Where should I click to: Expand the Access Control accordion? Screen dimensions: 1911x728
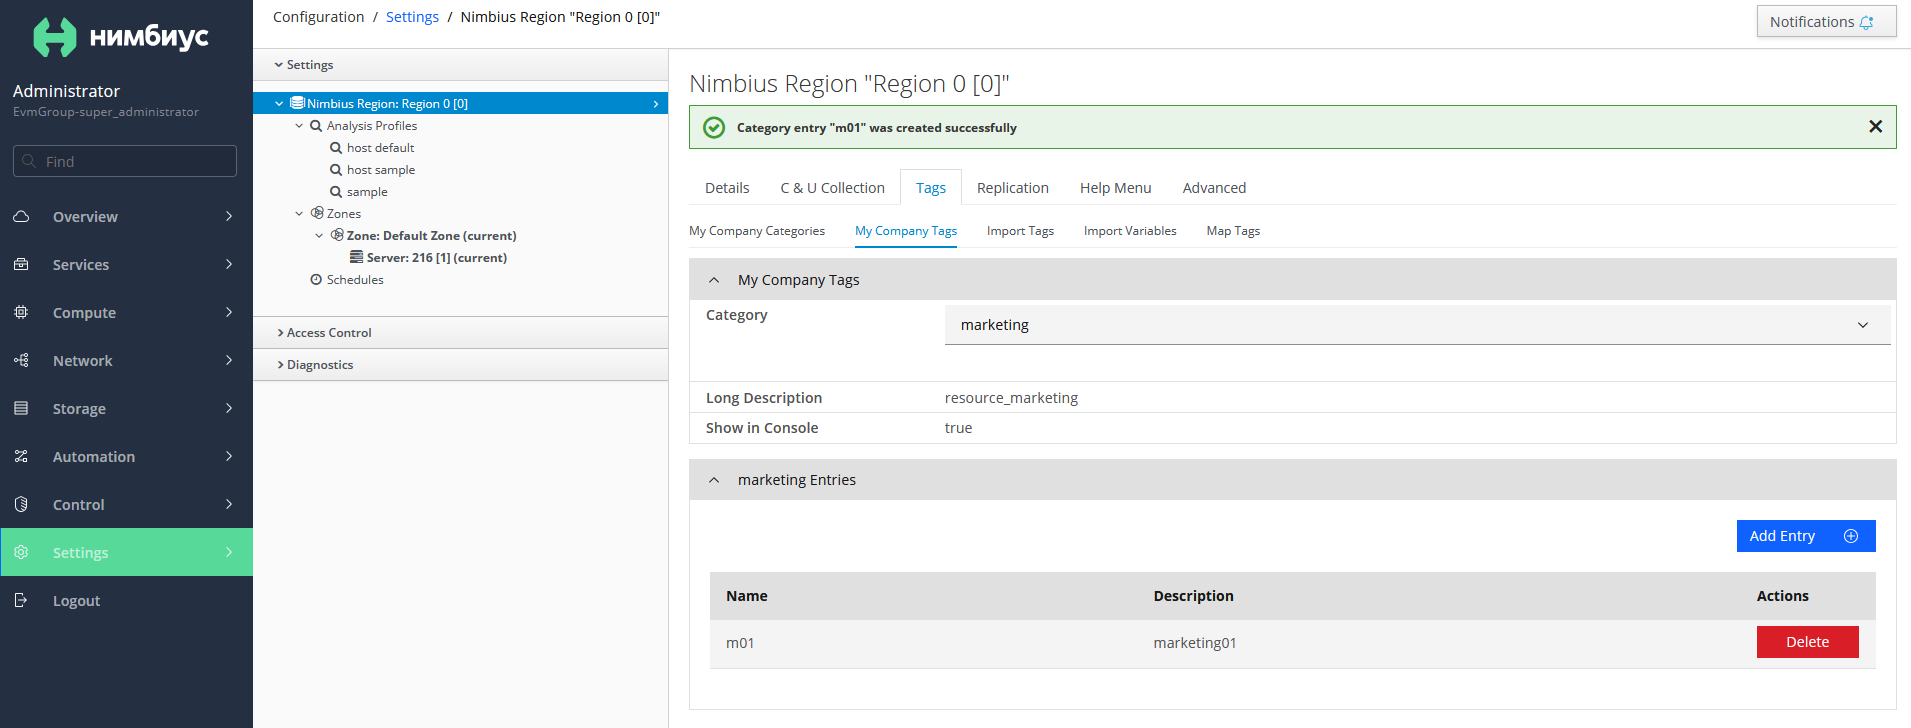pyautogui.click(x=461, y=333)
